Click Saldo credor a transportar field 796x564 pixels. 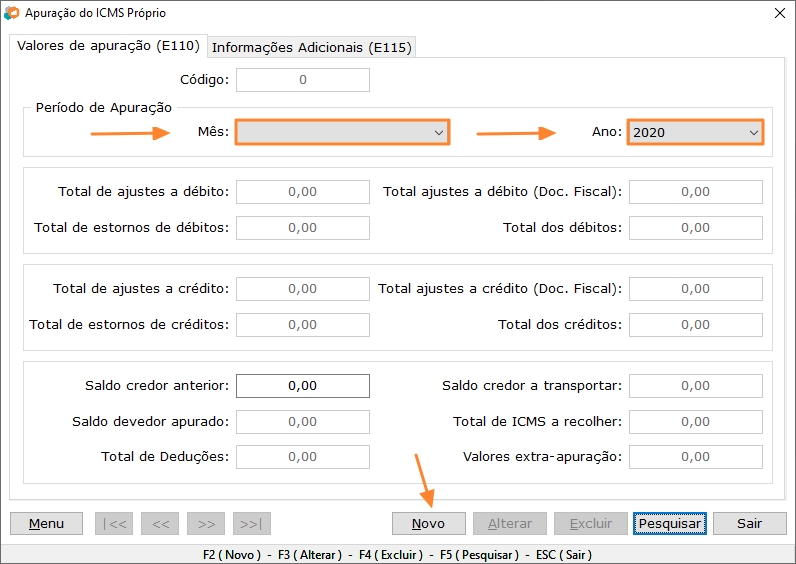[x=695, y=386]
